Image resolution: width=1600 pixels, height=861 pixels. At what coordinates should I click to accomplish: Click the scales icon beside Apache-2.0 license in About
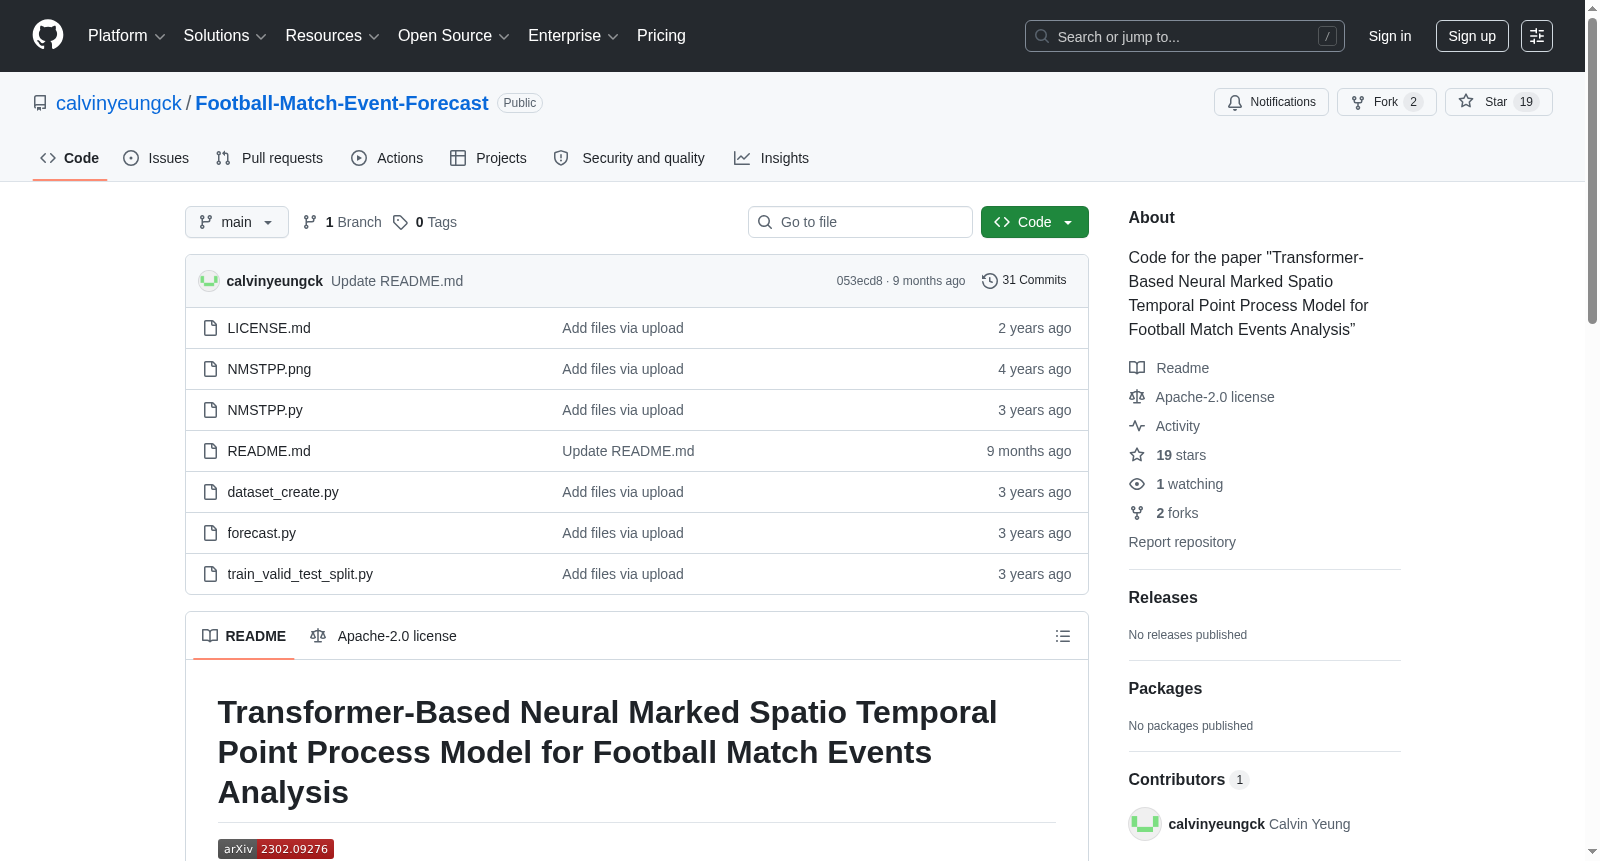click(1137, 397)
